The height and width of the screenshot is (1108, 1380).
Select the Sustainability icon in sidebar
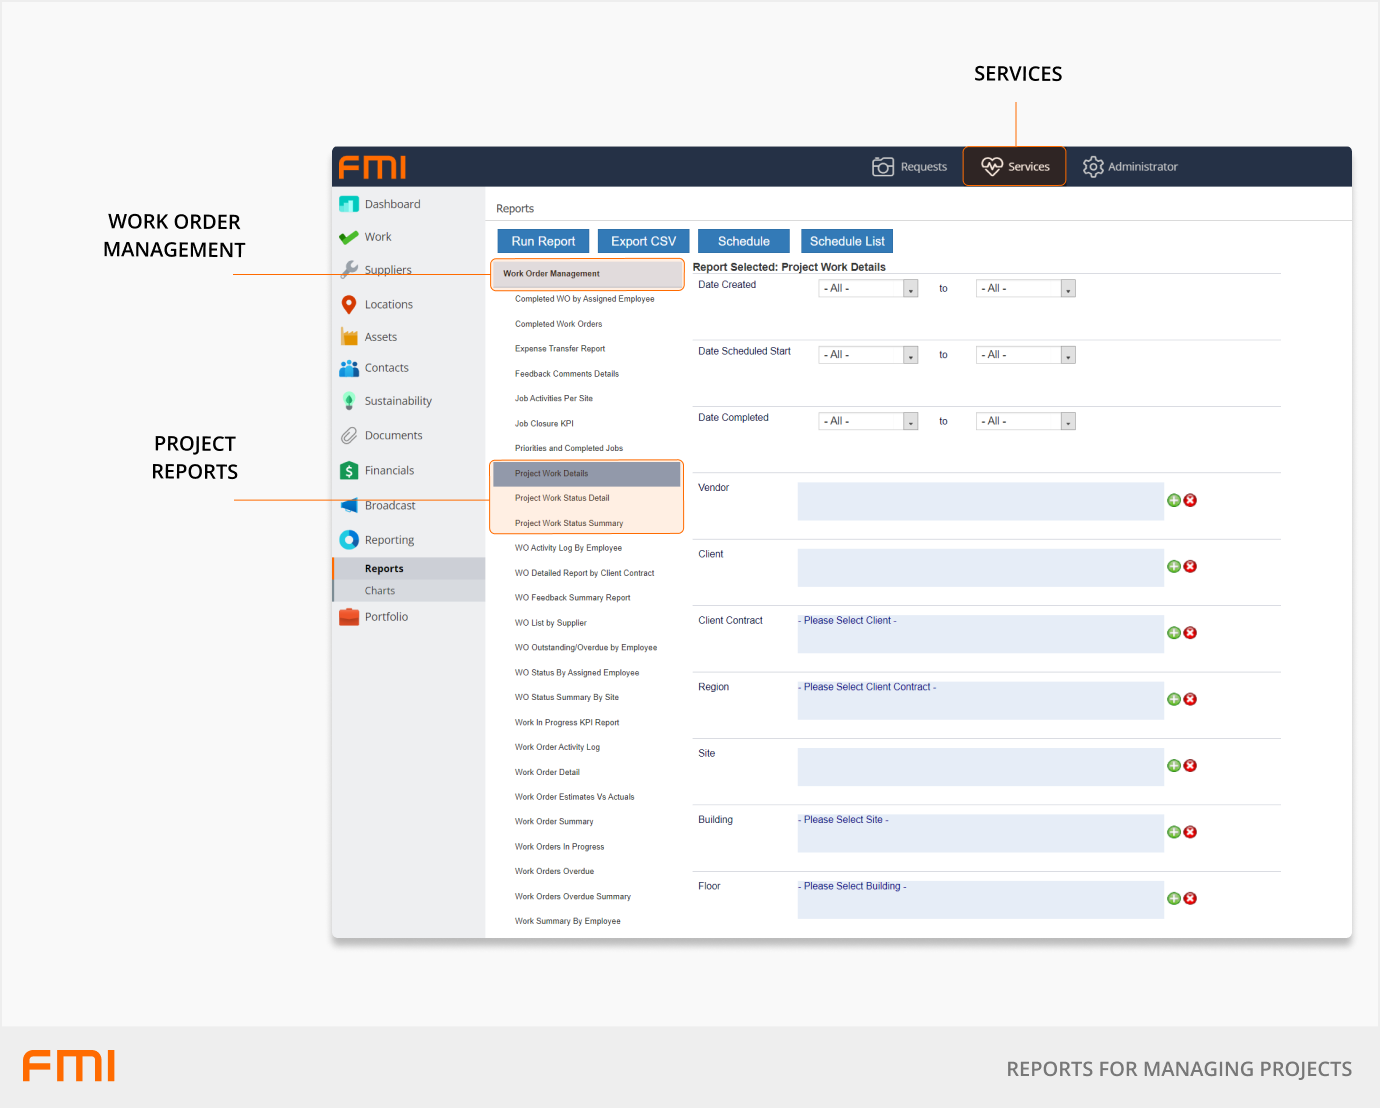tap(349, 401)
